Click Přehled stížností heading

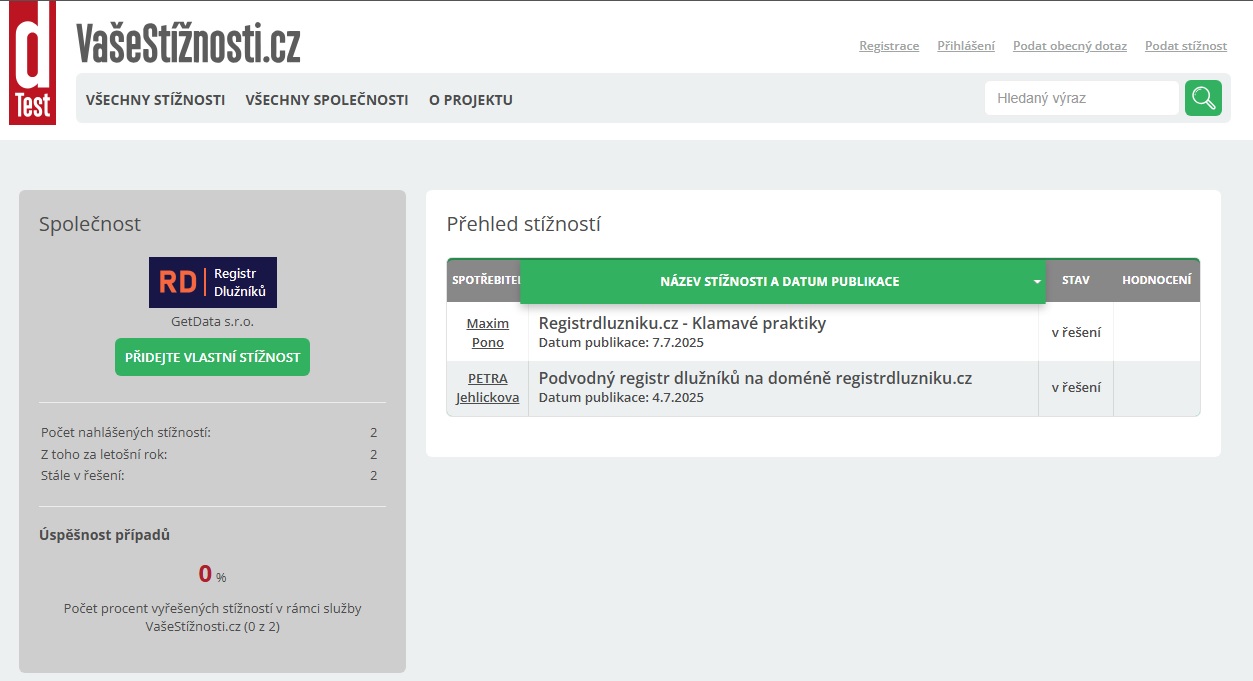(x=523, y=224)
